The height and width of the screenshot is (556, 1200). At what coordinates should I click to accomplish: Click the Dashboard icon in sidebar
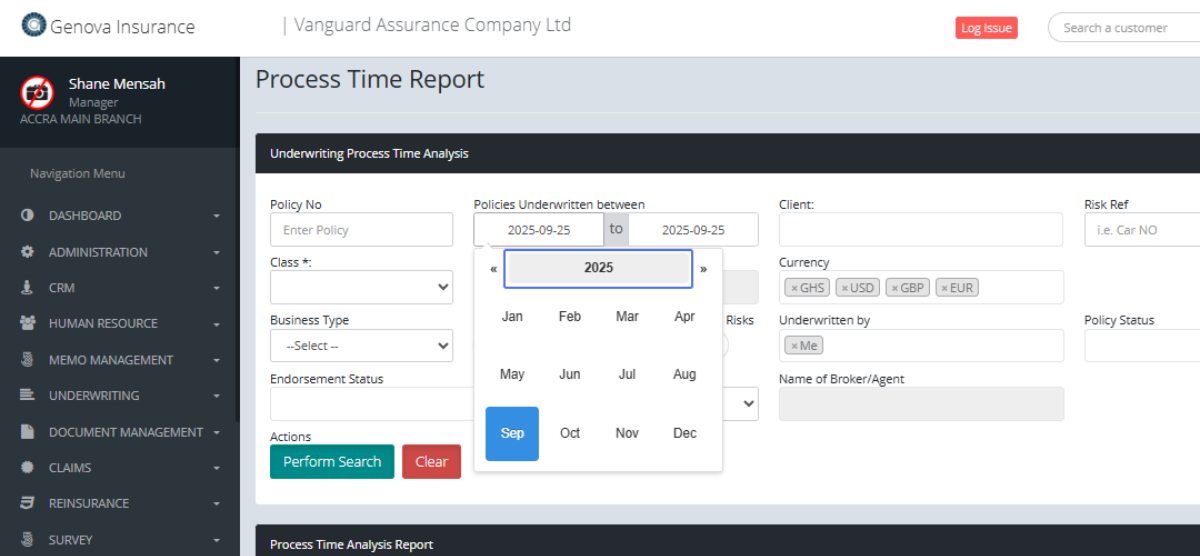27,215
